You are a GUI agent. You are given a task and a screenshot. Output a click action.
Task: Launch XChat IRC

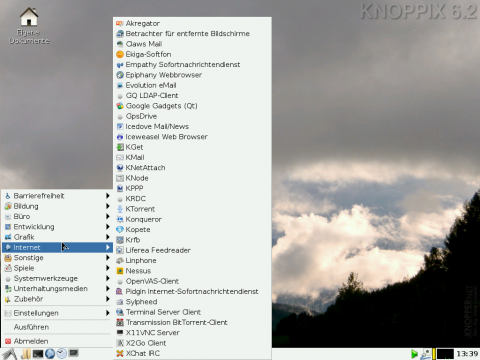[192, 353]
